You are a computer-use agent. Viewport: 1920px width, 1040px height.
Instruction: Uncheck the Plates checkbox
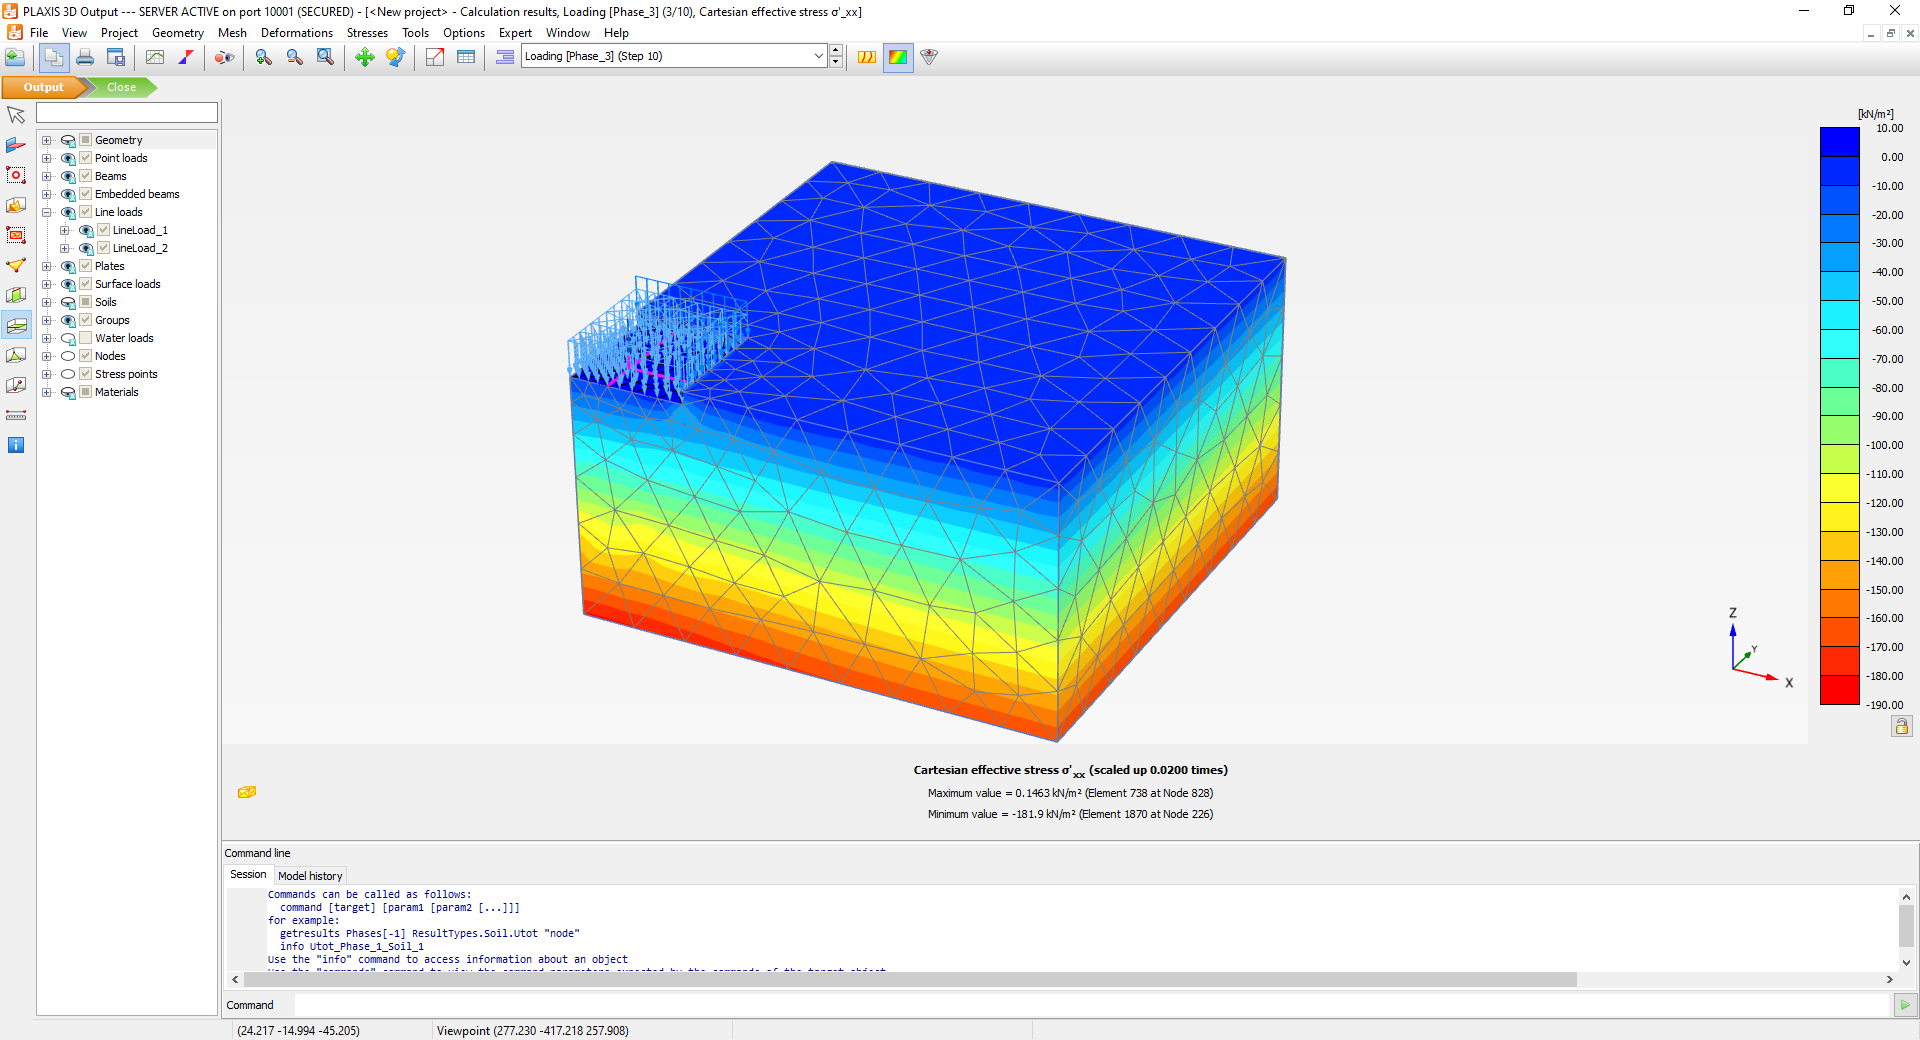click(x=86, y=266)
